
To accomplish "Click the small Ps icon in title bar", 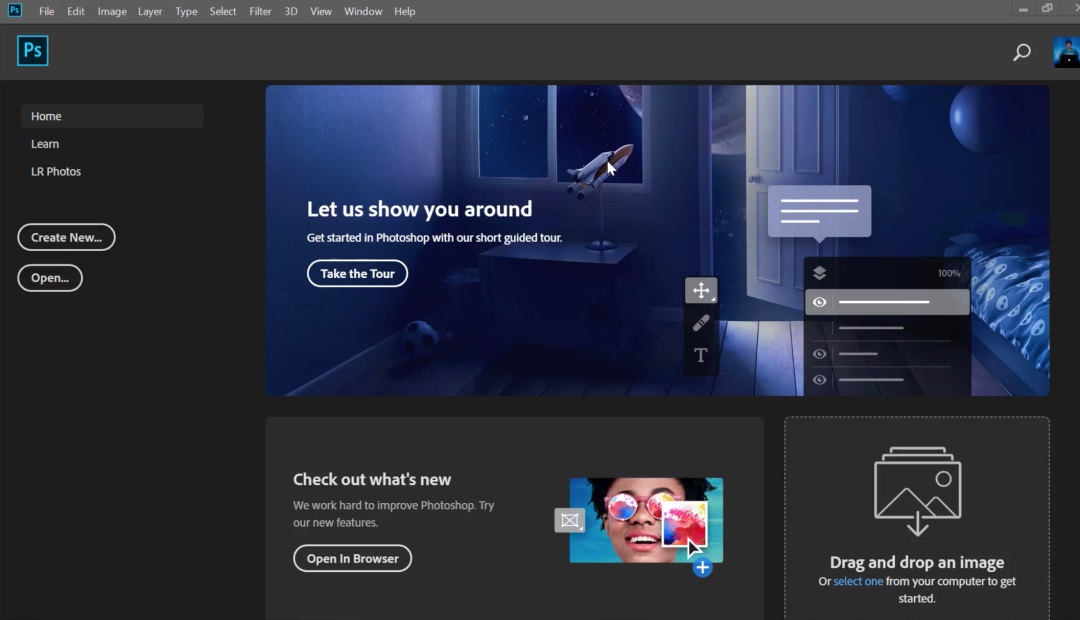I will click(x=14, y=10).
